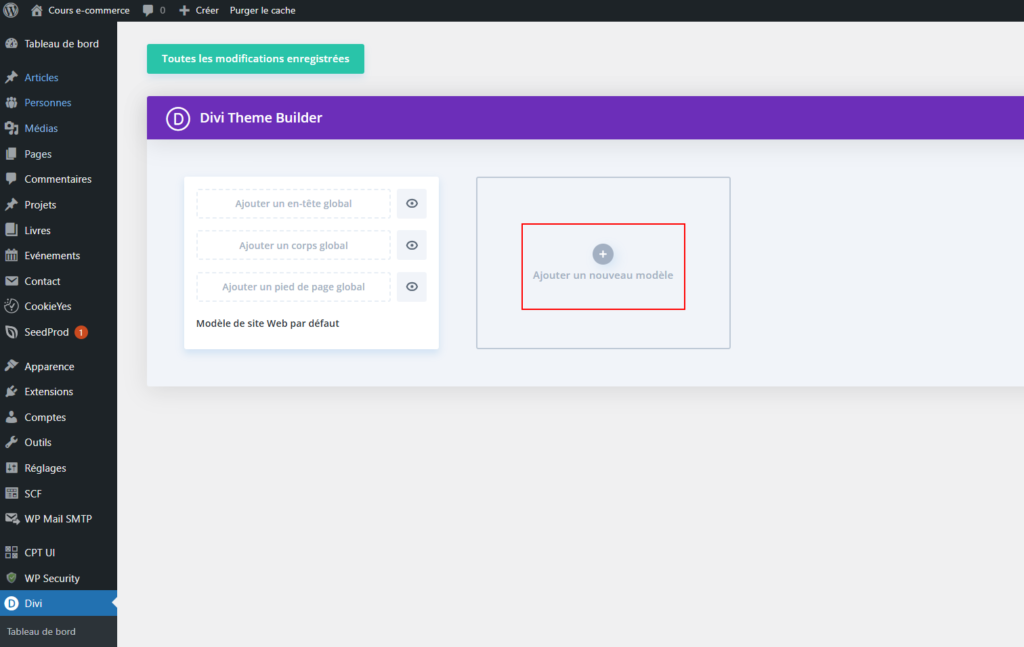
Task: Click Ajouter un pied de page global
Action: coord(293,287)
